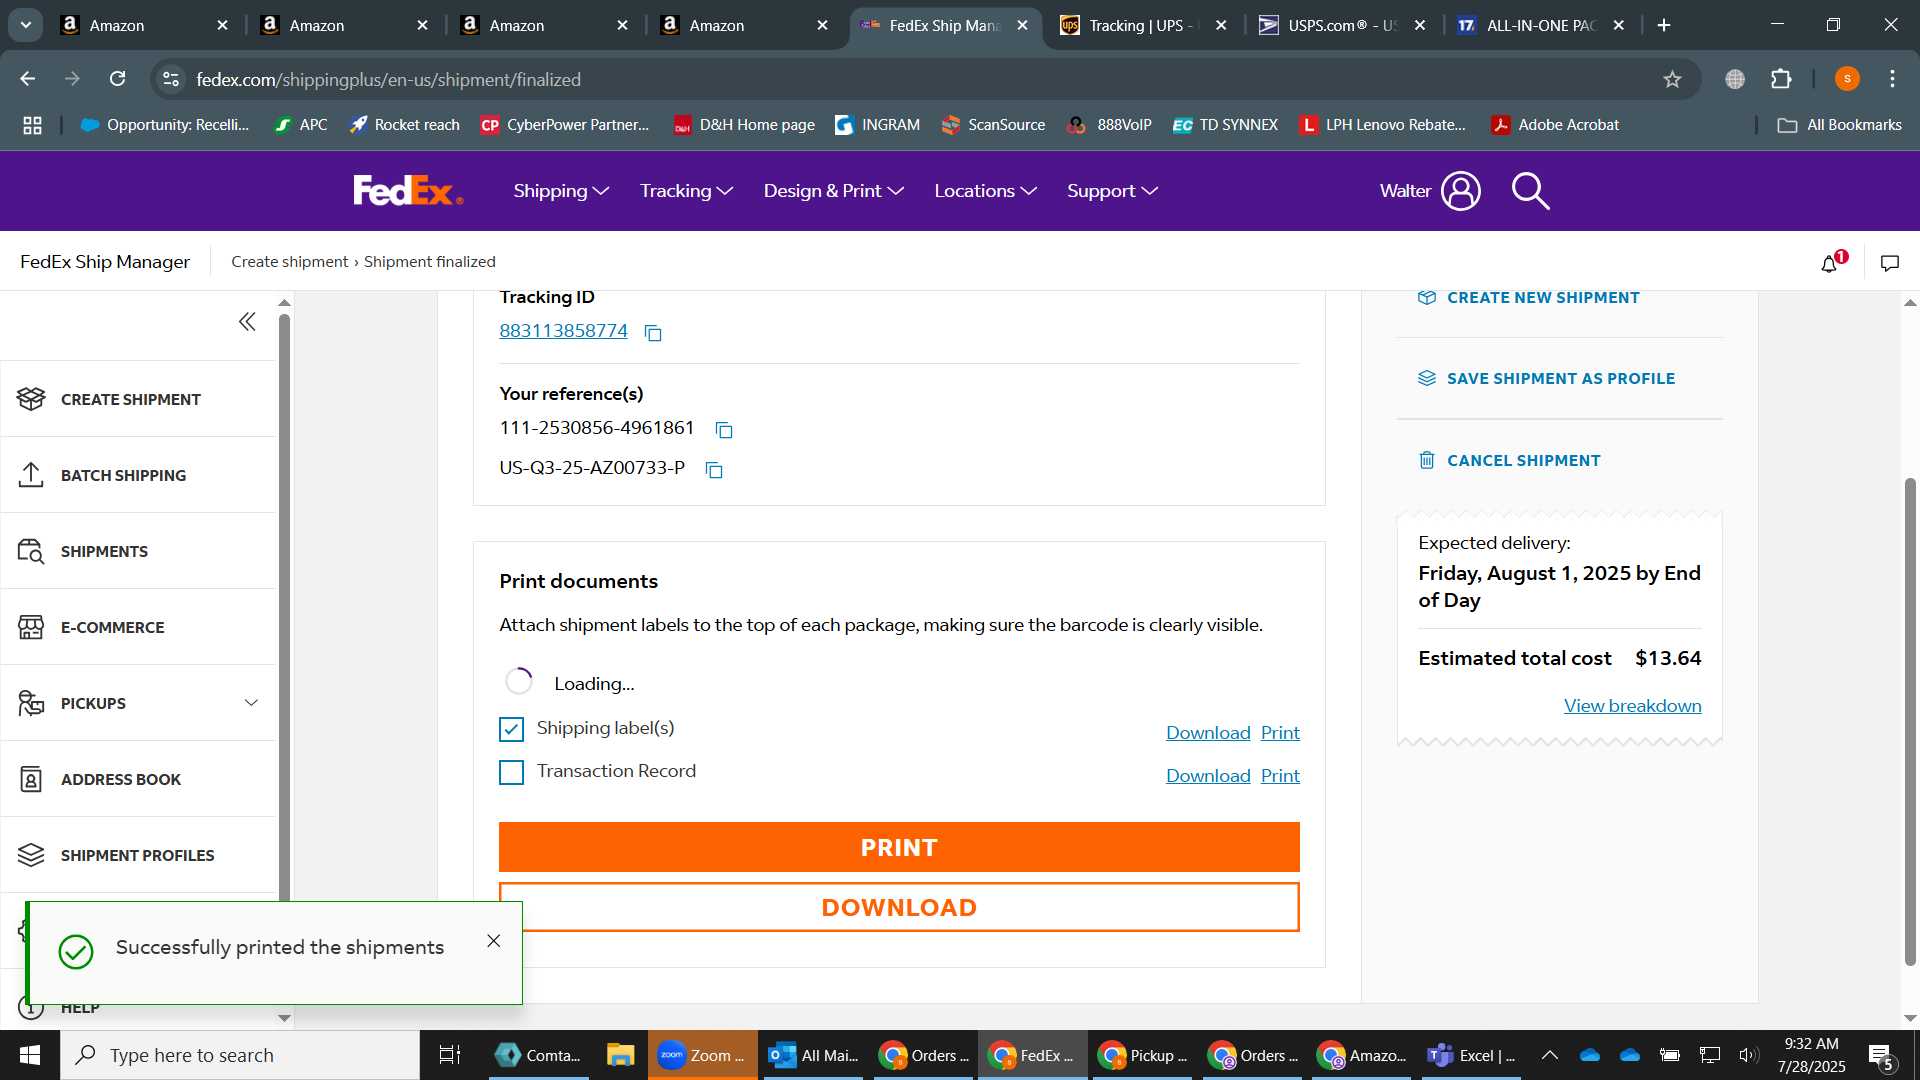The image size is (1920, 1080).
Task: Show hidden system tray icons
Action: pyautogui.click(x=1549, y=1055)
